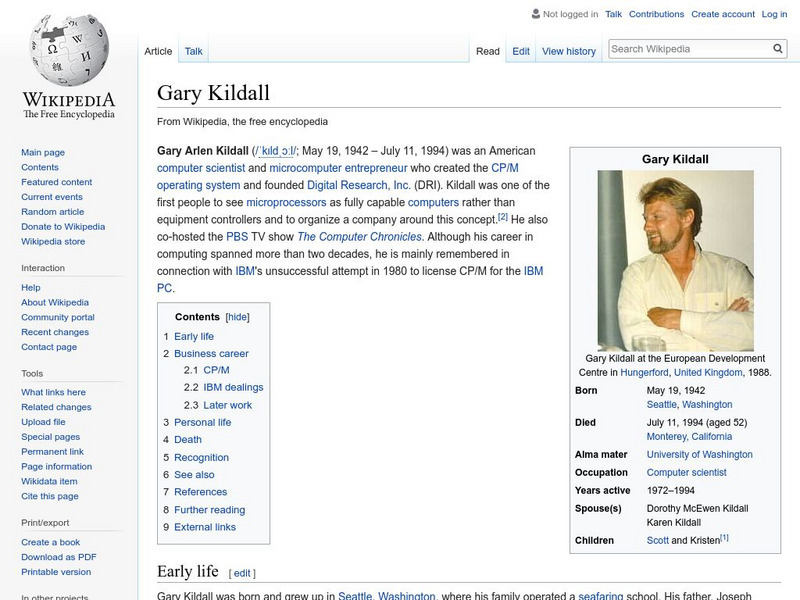Click What links here
This screenshot has width=800, height=600.
point(53,392)
